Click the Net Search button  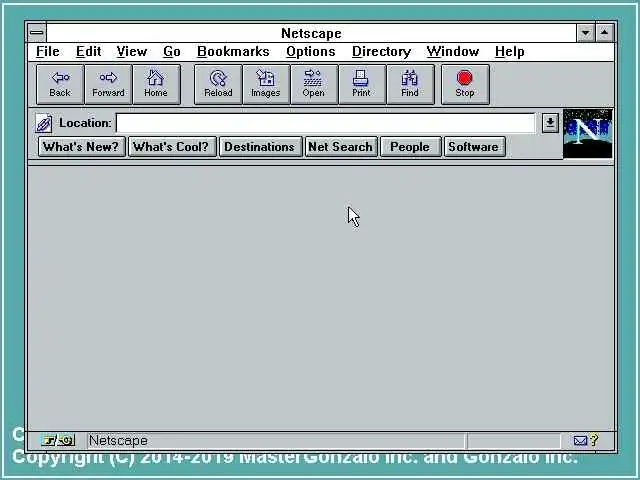point(340,147)
